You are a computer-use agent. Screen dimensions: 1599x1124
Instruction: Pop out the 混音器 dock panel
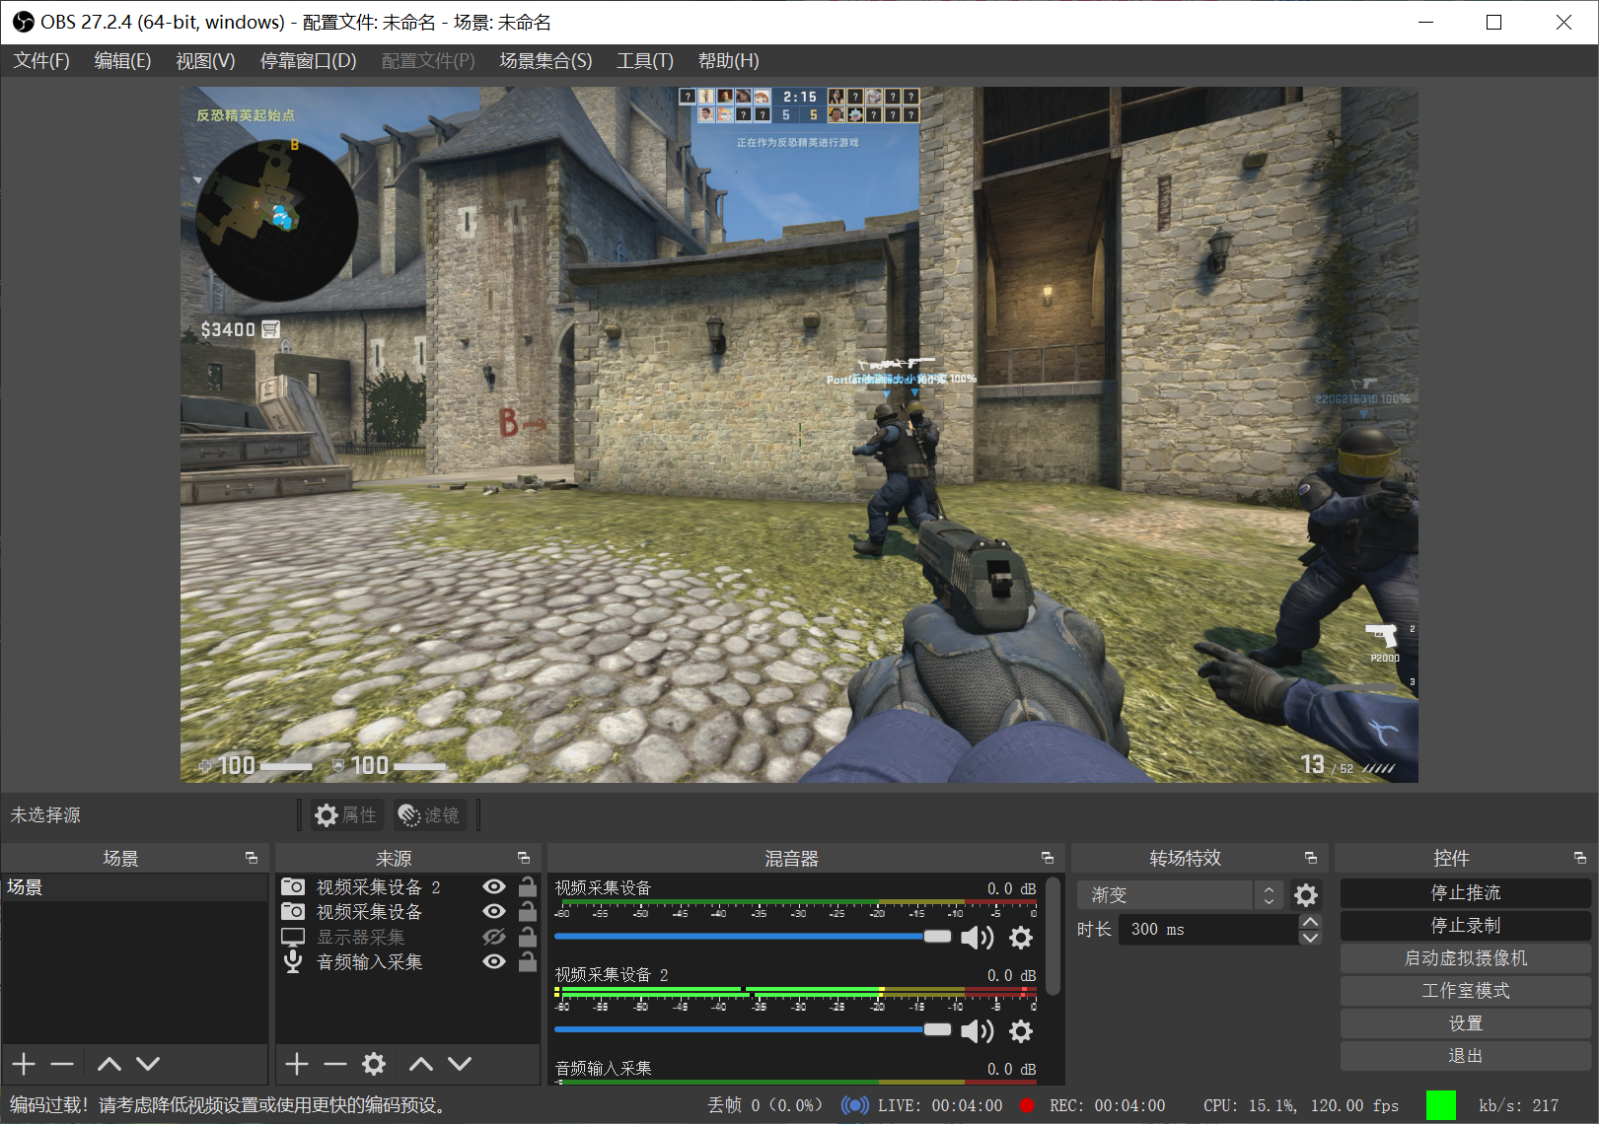point(1047,858)
